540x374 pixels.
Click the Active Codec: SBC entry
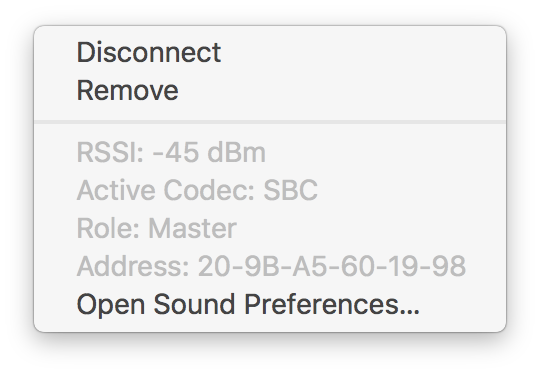pos(270,190)
